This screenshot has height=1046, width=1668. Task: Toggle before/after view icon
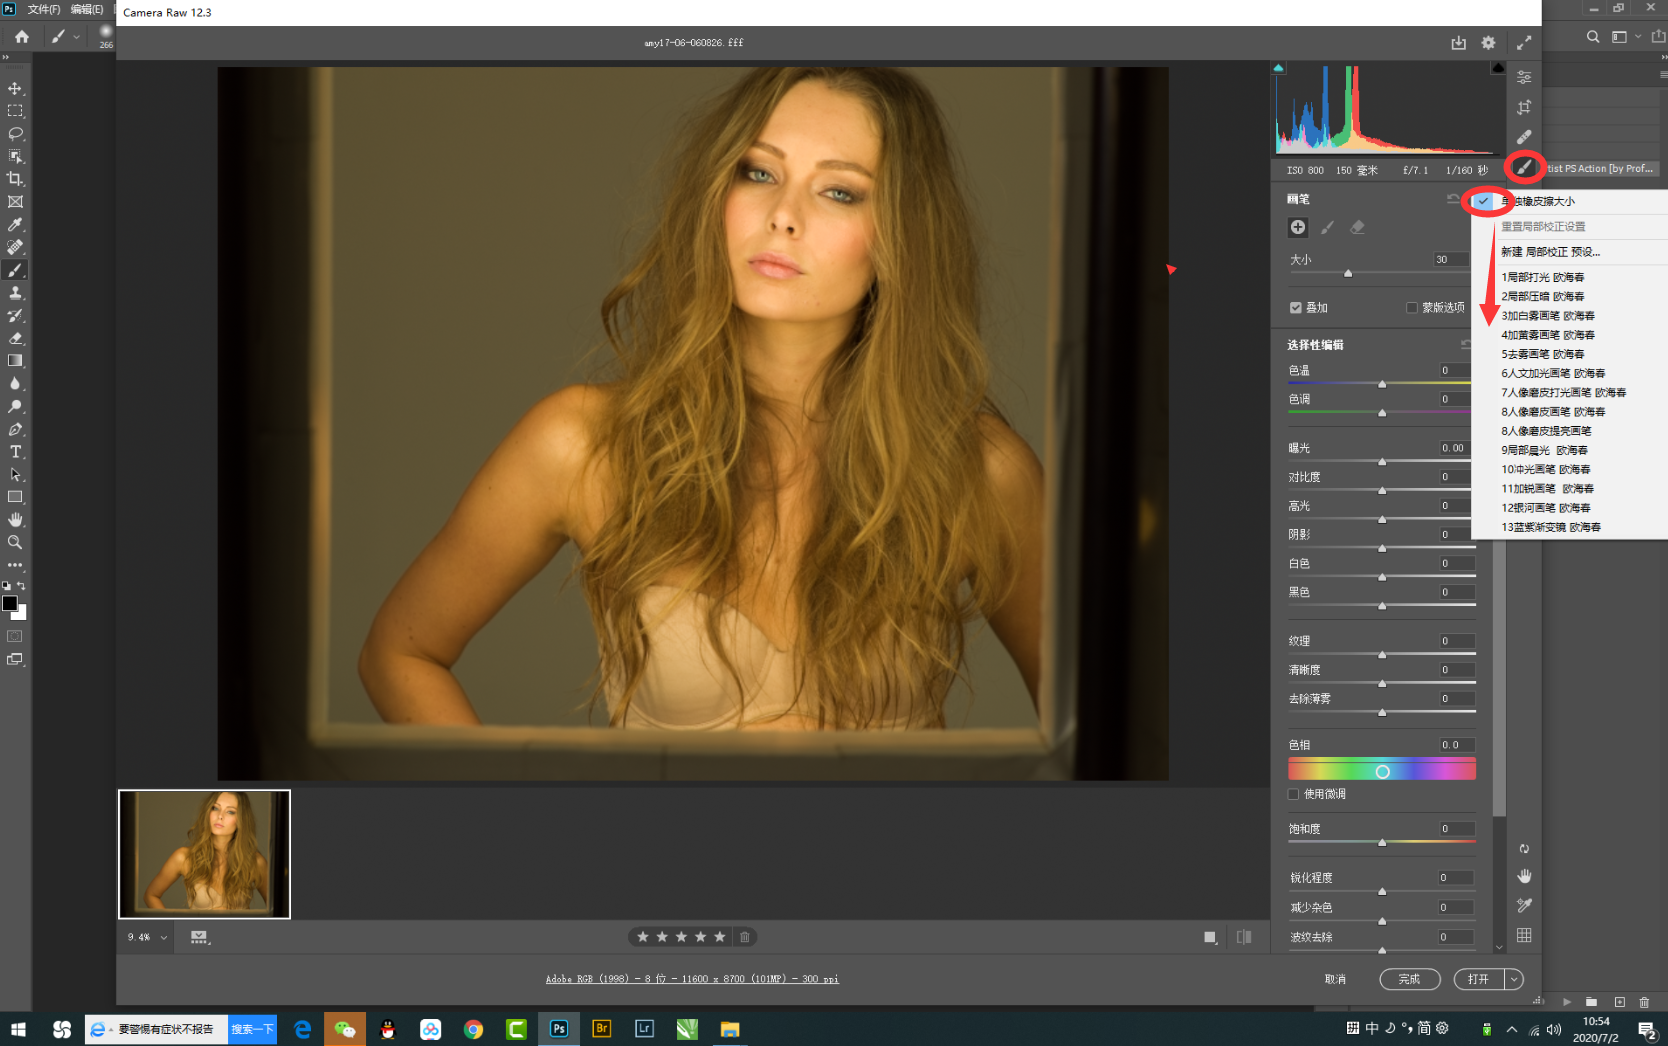(1244, 937)
